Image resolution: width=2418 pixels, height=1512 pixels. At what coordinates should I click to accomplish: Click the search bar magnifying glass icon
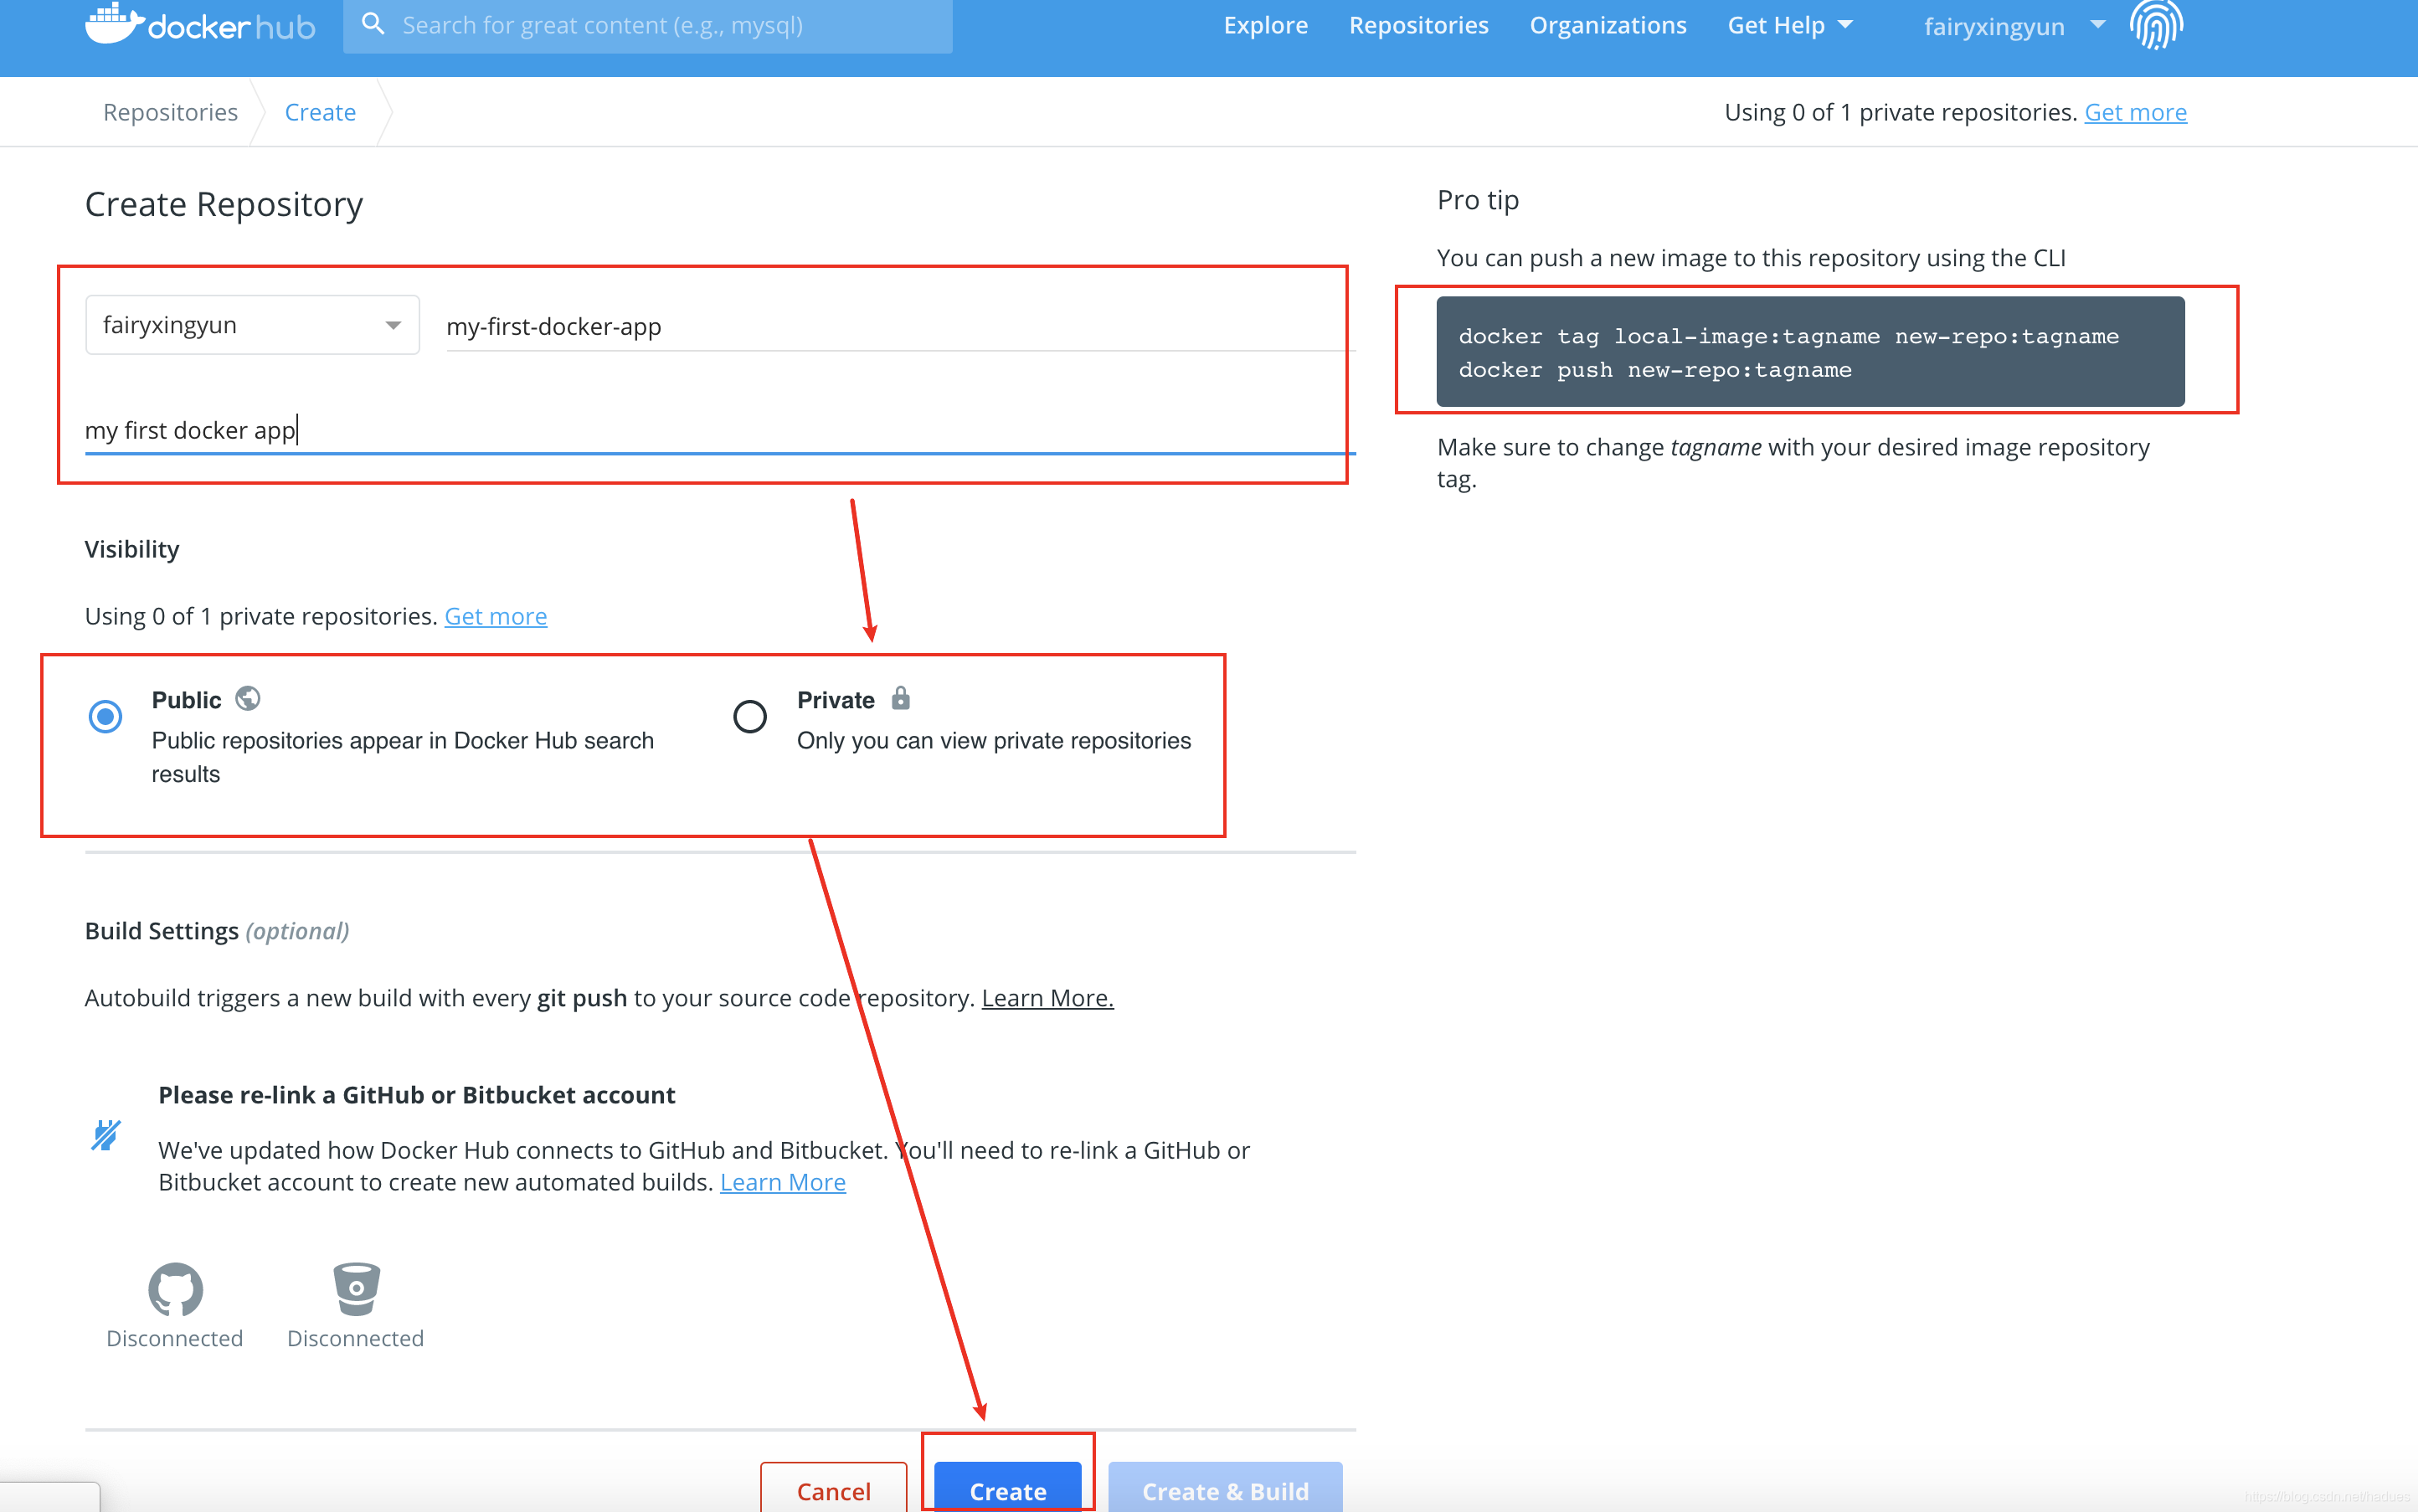(x=374, y=24)
